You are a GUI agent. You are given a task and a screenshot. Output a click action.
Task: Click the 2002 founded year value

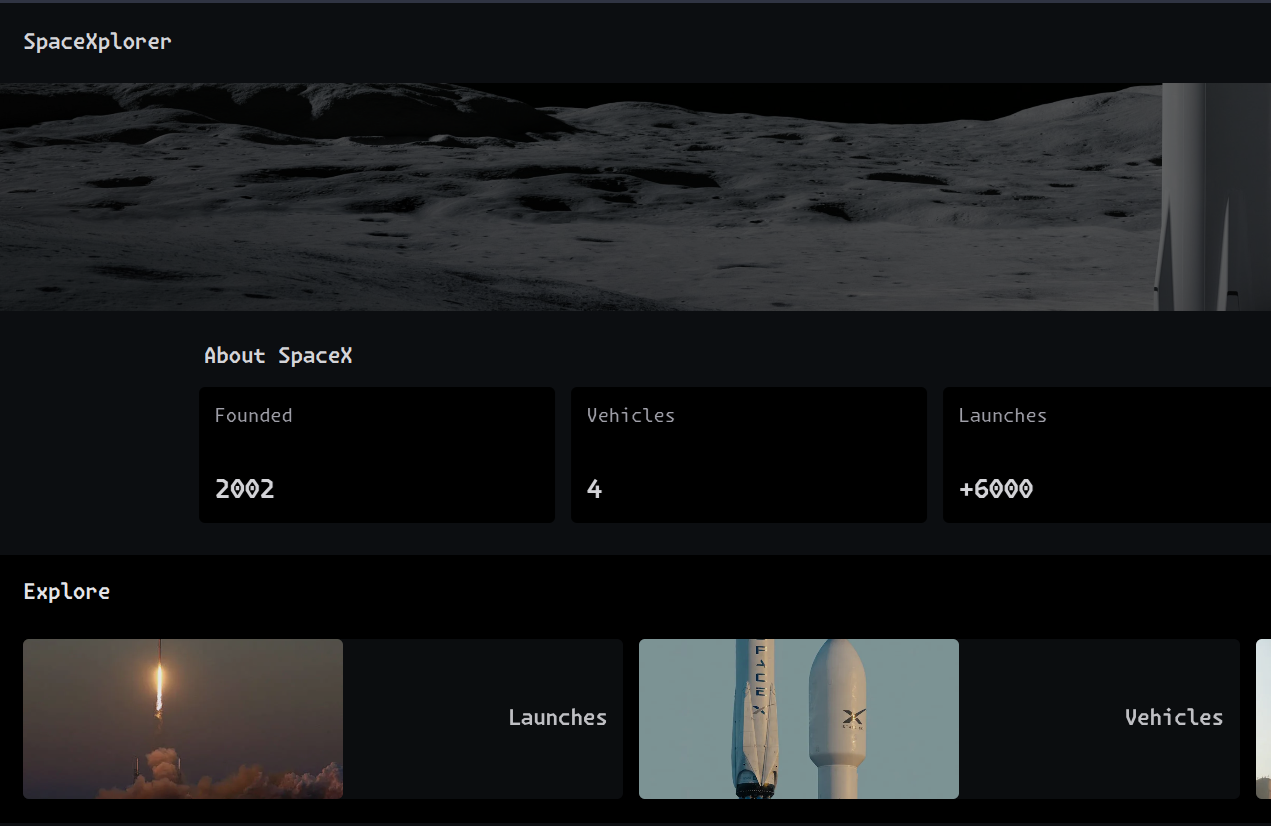coord(244,489)
